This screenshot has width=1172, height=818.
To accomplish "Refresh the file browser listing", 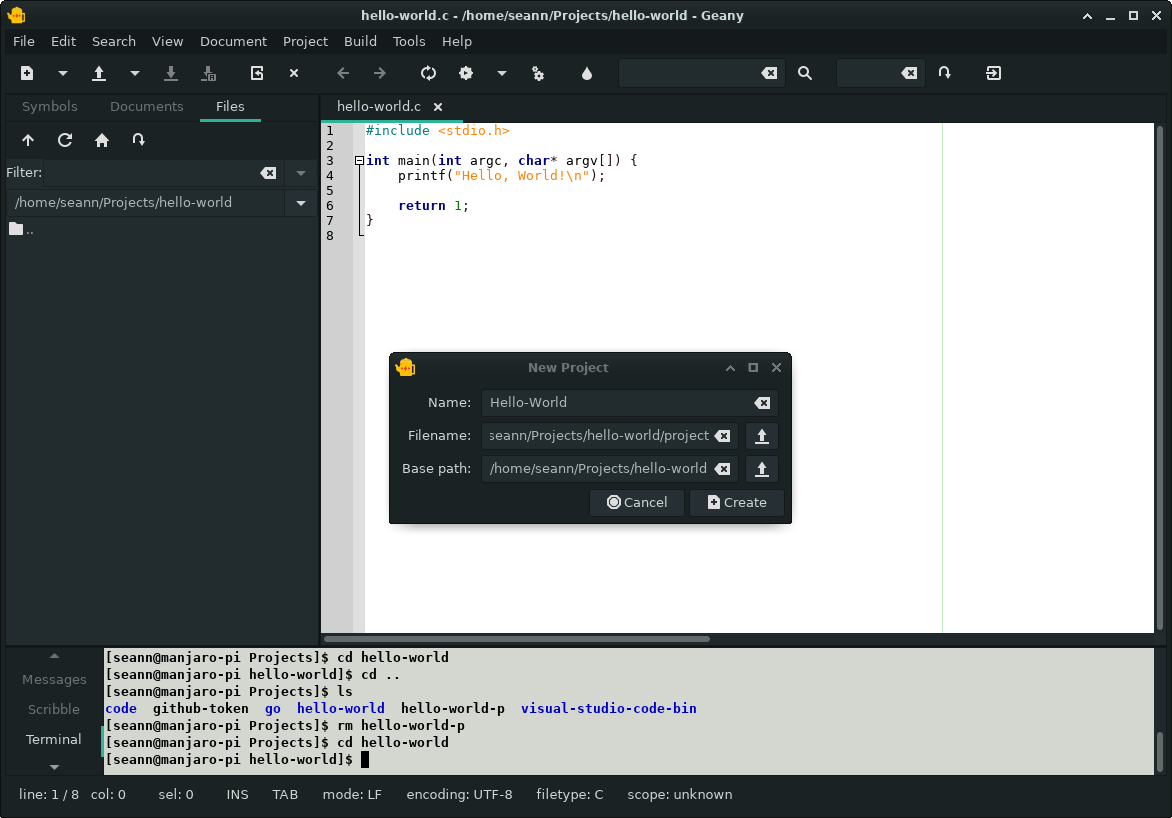I will 65,141.
